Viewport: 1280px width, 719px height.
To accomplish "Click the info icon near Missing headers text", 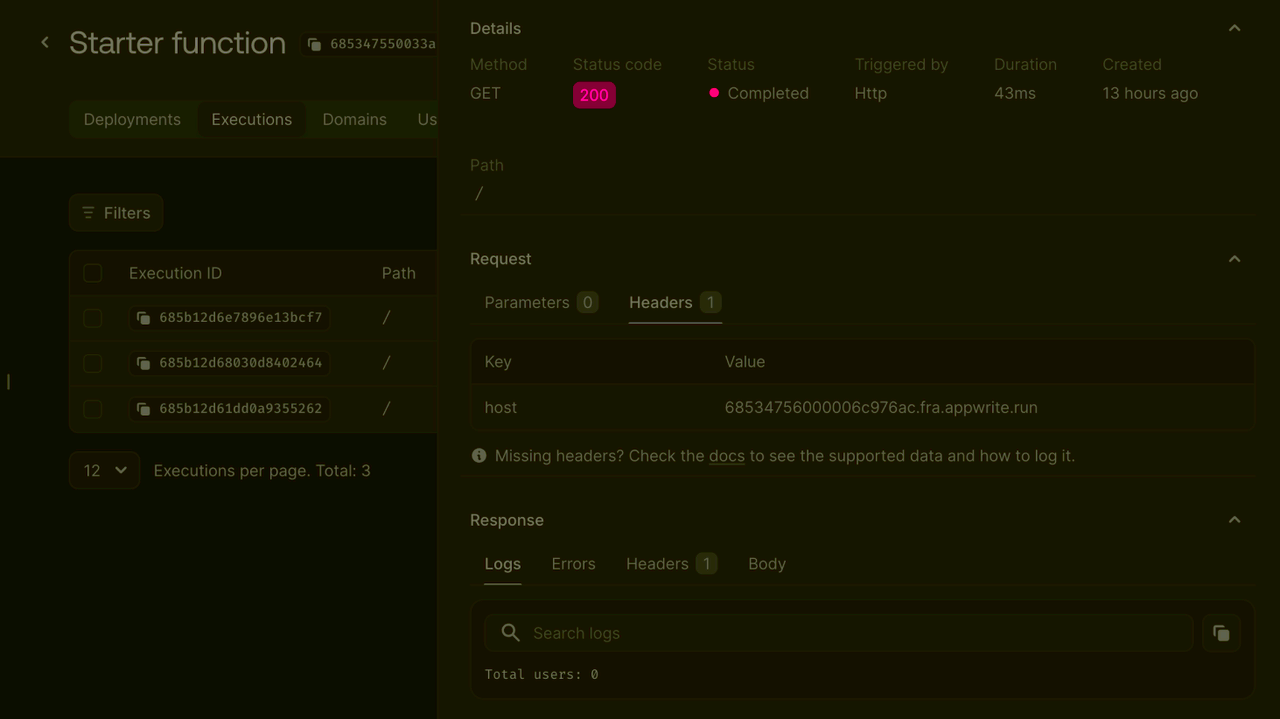I will click(479, 455).
